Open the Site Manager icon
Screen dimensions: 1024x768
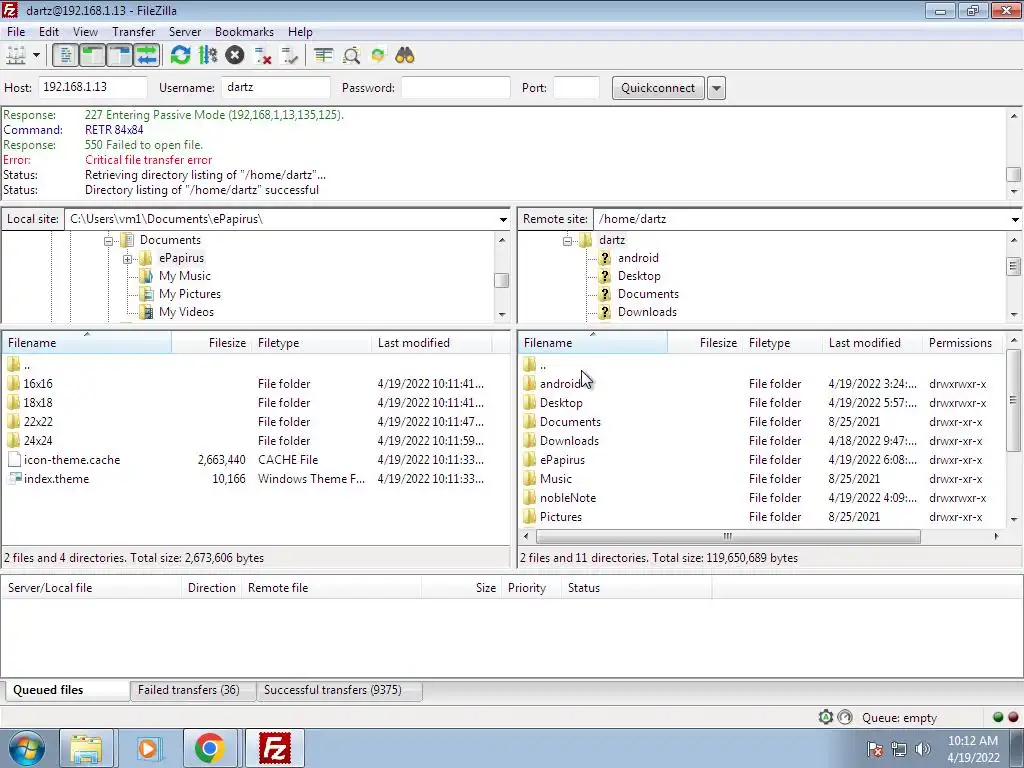point(16,56)
